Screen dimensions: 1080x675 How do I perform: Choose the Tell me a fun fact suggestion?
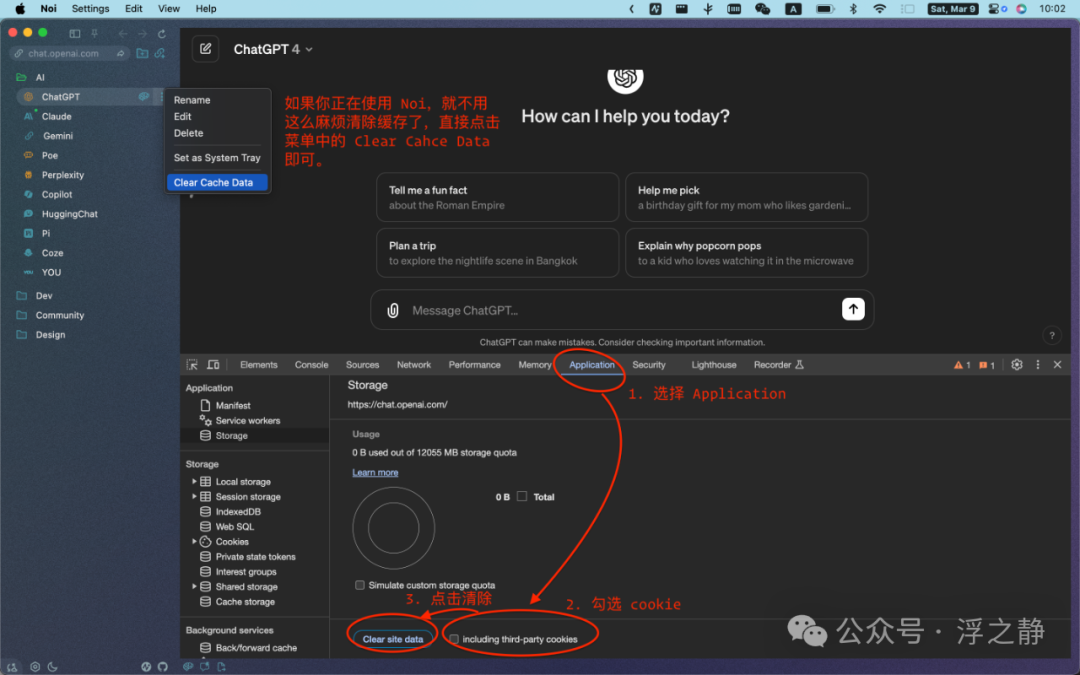[497, 198]
